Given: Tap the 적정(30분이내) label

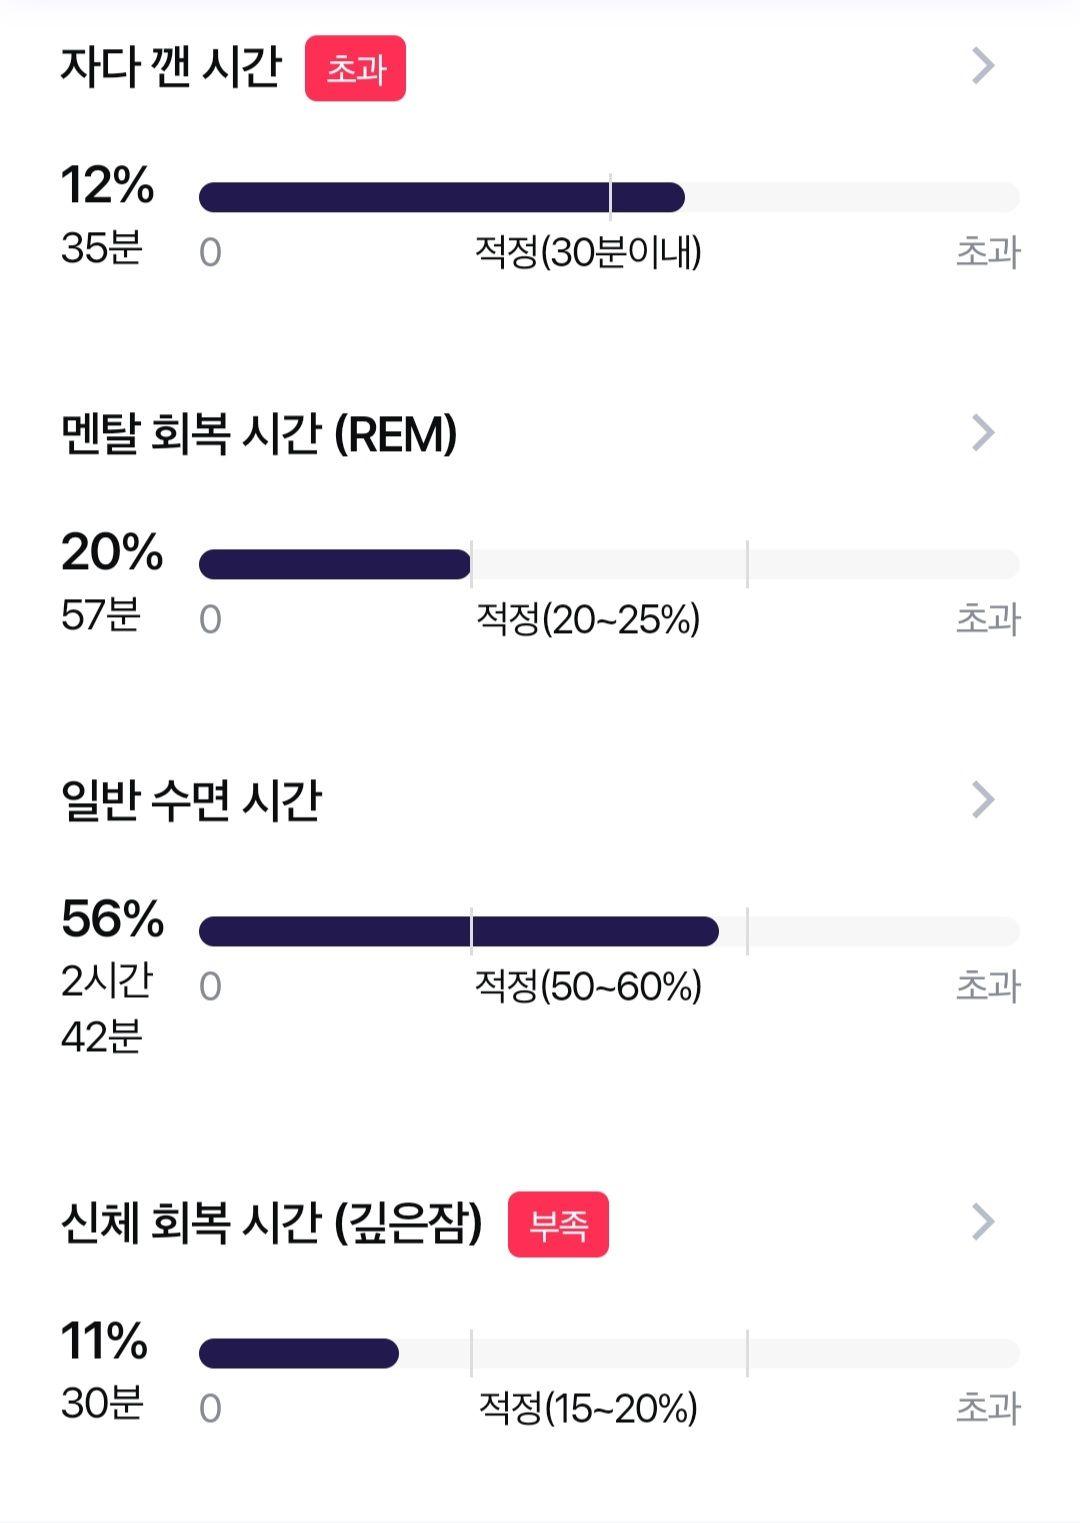Looking at the screenshot, I should [588, 252].
